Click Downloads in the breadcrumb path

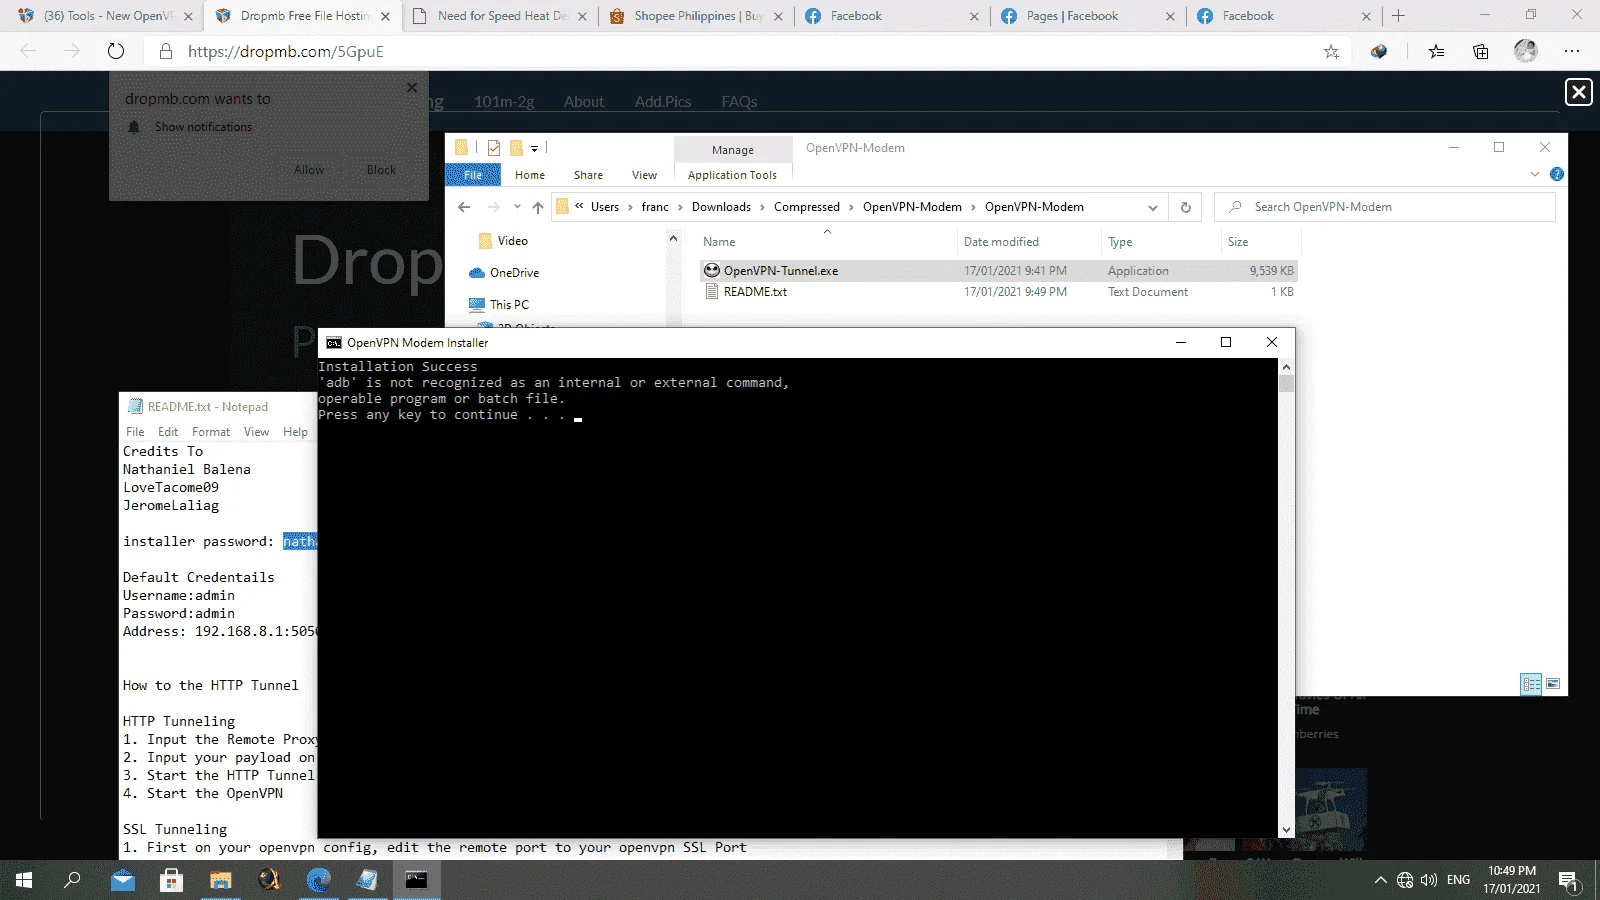[721, 207]
